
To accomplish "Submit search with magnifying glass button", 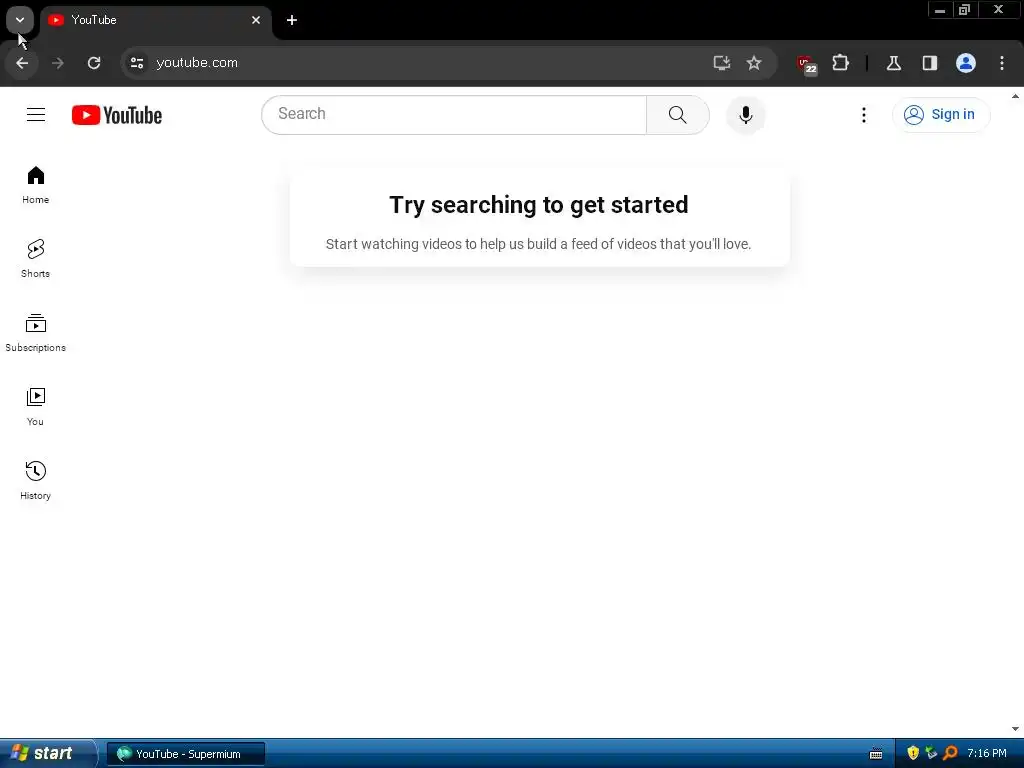I will point(678,115).
